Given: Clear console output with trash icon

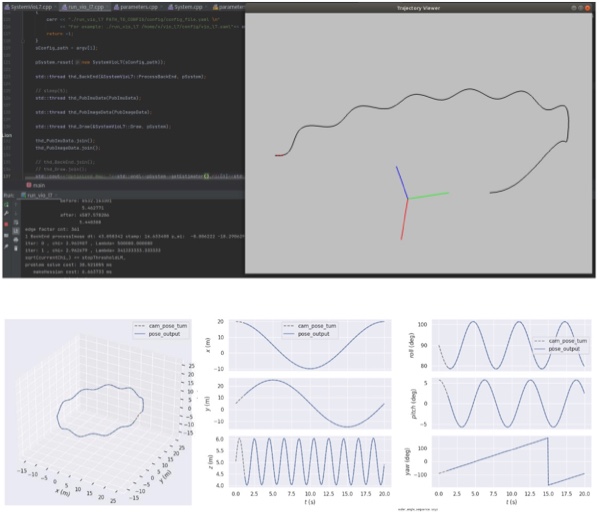Looking at the screenshot, I should 16,249.
